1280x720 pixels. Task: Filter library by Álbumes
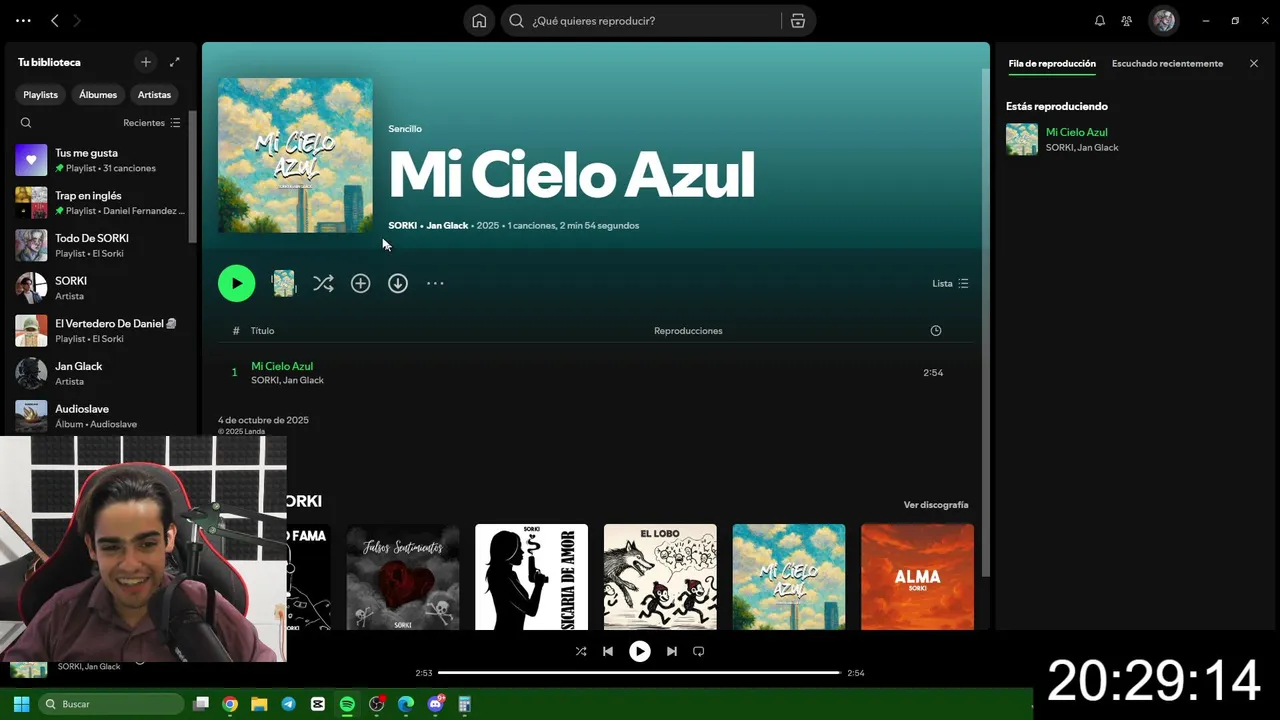[x=98, y=95]
